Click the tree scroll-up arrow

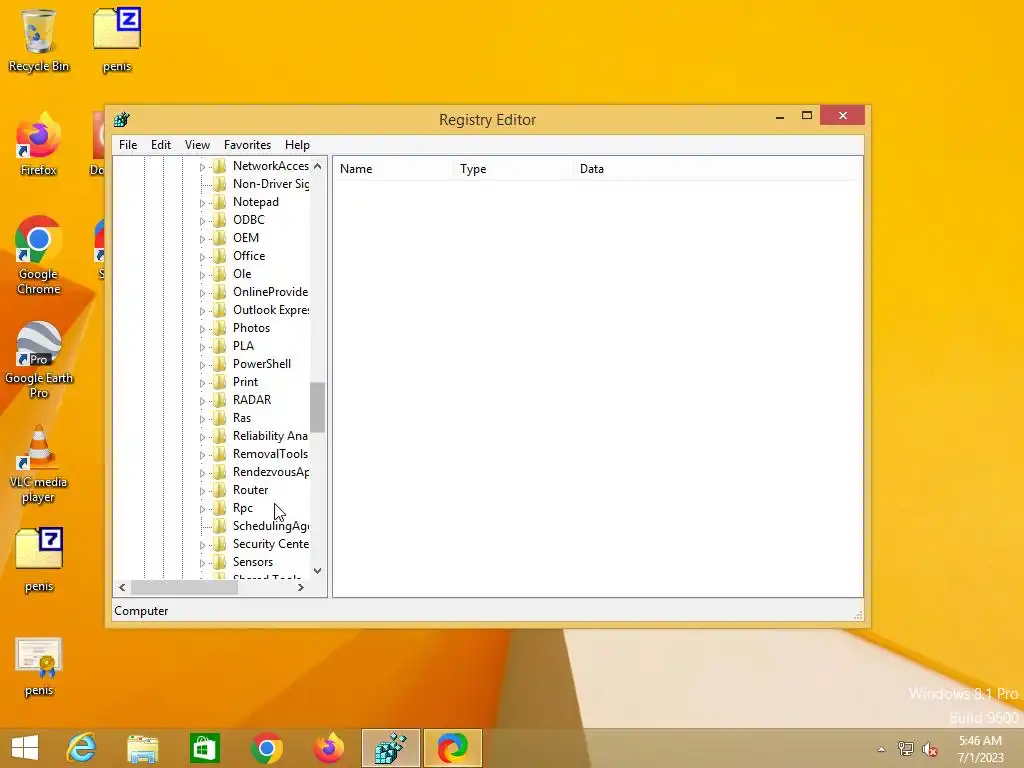pos(317,166)
